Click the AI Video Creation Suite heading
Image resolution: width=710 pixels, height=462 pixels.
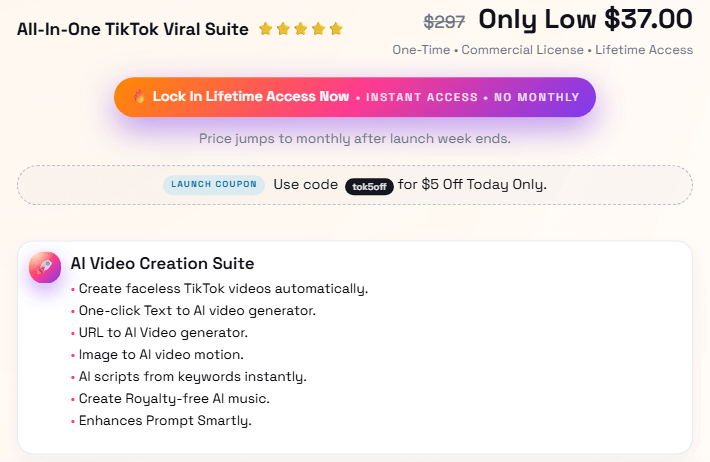pos(162,264)
